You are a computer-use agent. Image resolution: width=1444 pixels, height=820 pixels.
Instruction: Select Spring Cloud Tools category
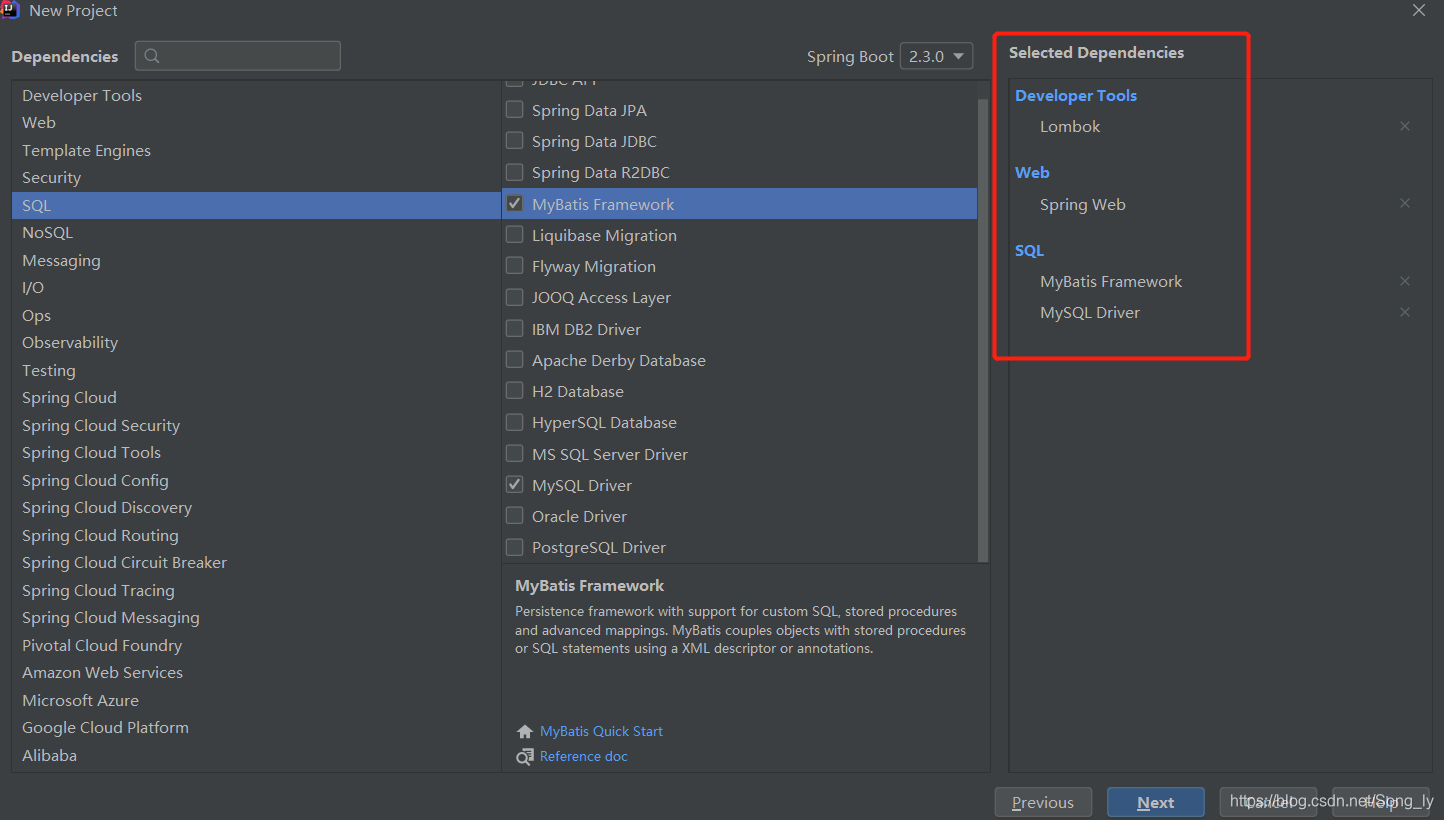[x=256, y=452]
